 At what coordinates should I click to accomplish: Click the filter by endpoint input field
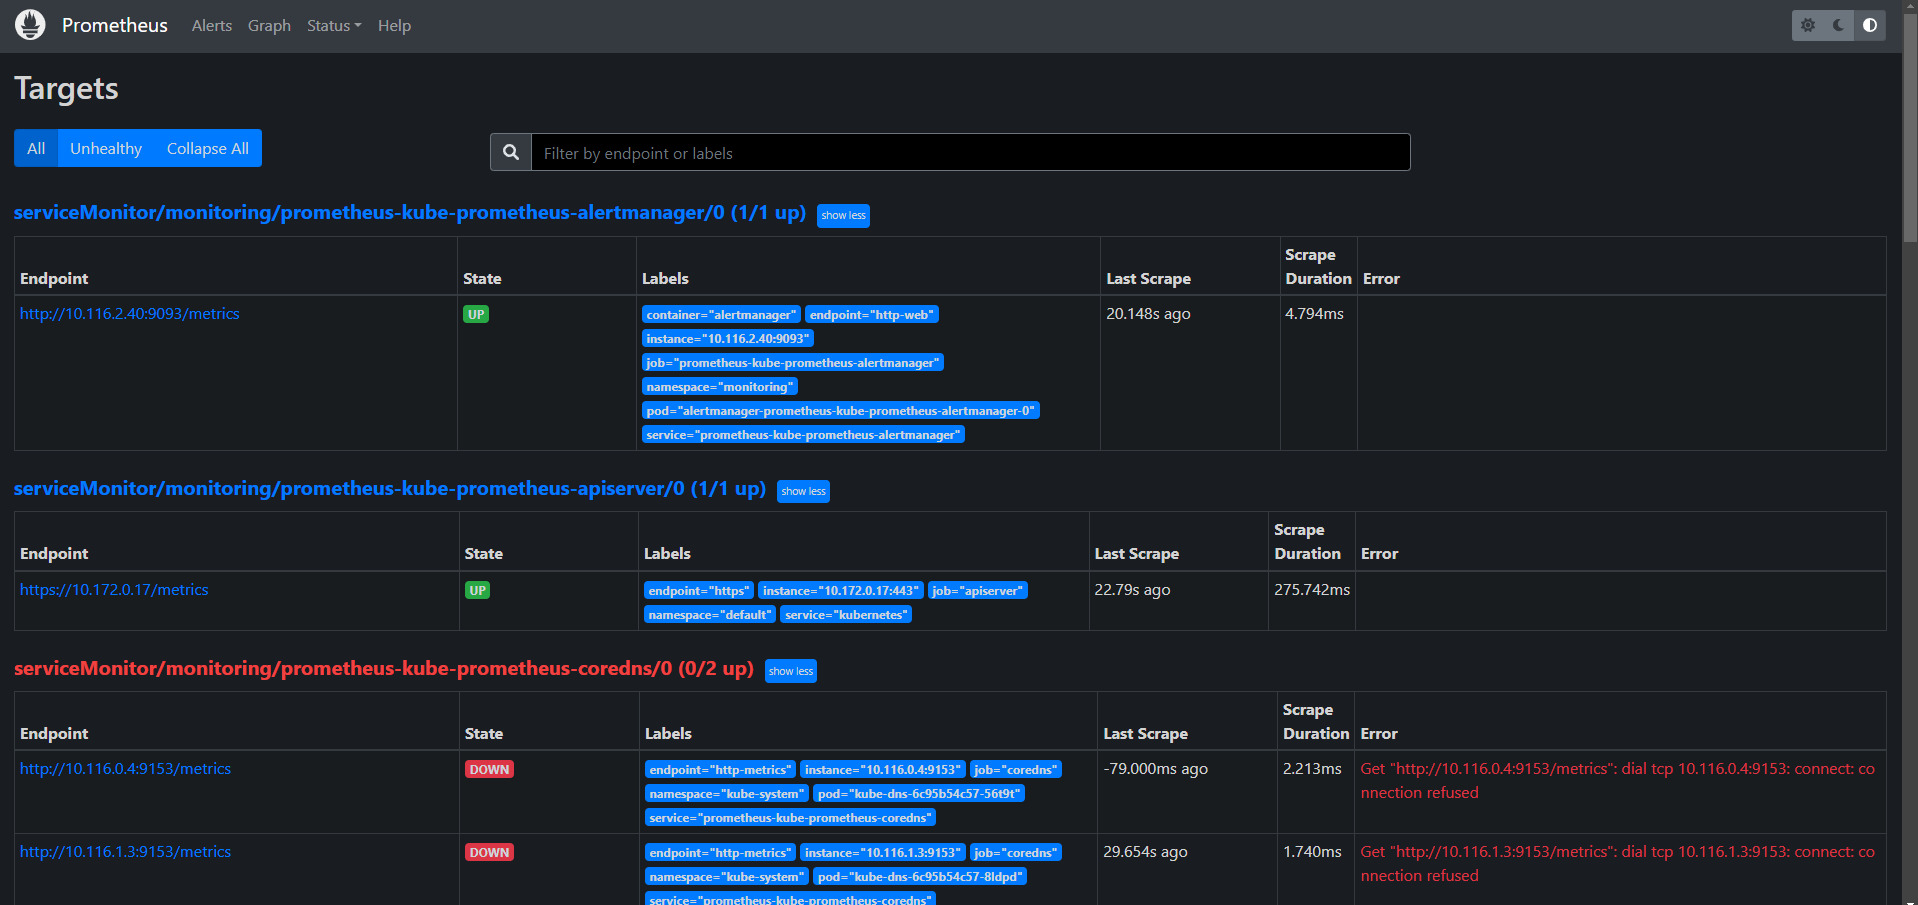pos(970,152)
